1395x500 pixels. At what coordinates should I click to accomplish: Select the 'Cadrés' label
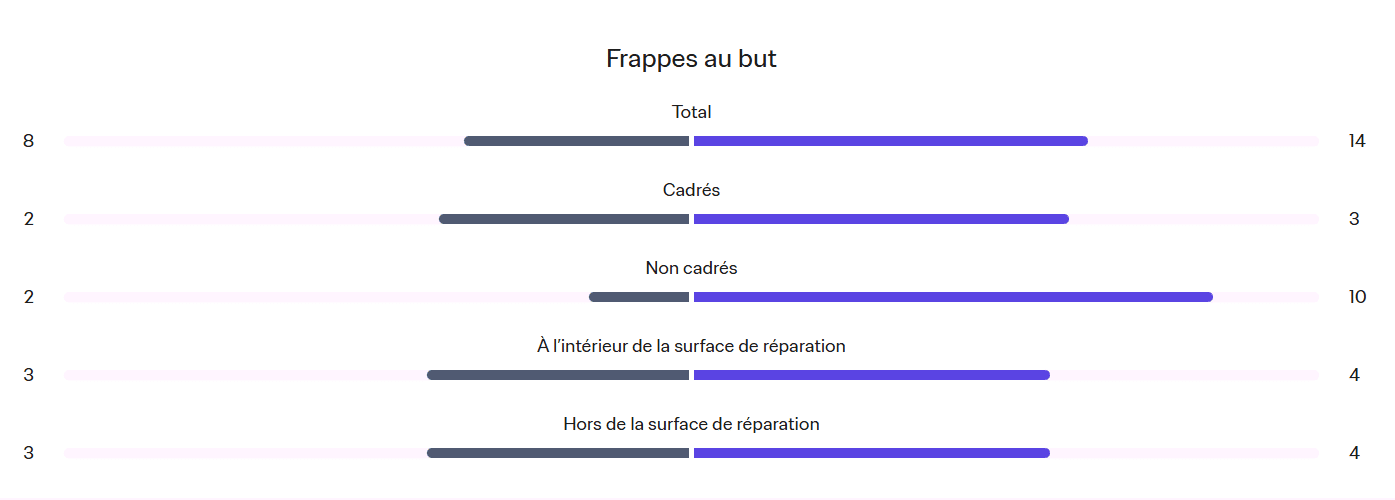coord(691,190)
